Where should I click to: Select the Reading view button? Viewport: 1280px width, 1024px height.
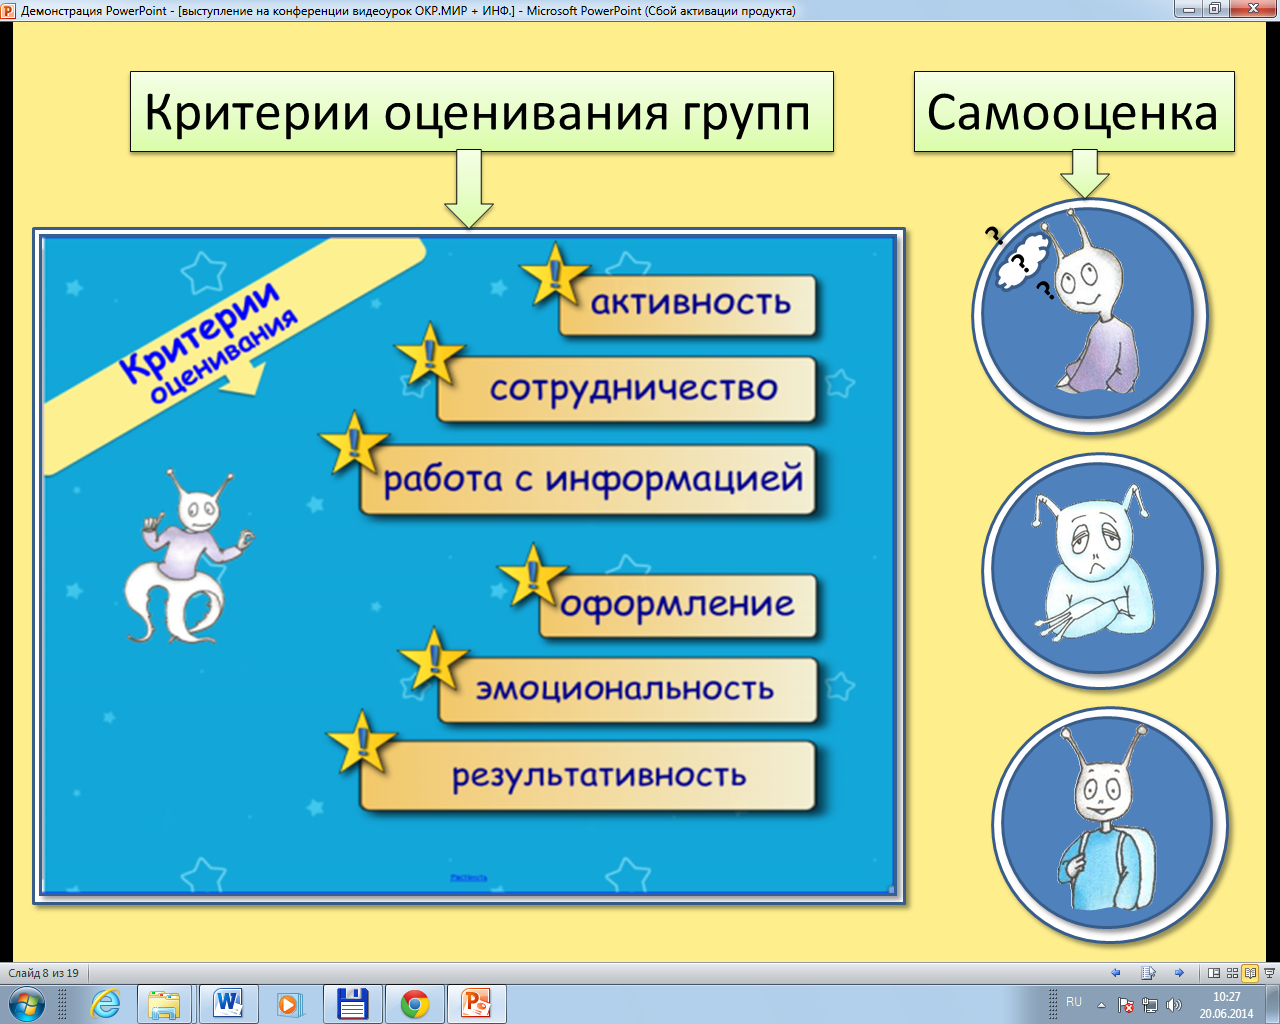[1250, 973]
